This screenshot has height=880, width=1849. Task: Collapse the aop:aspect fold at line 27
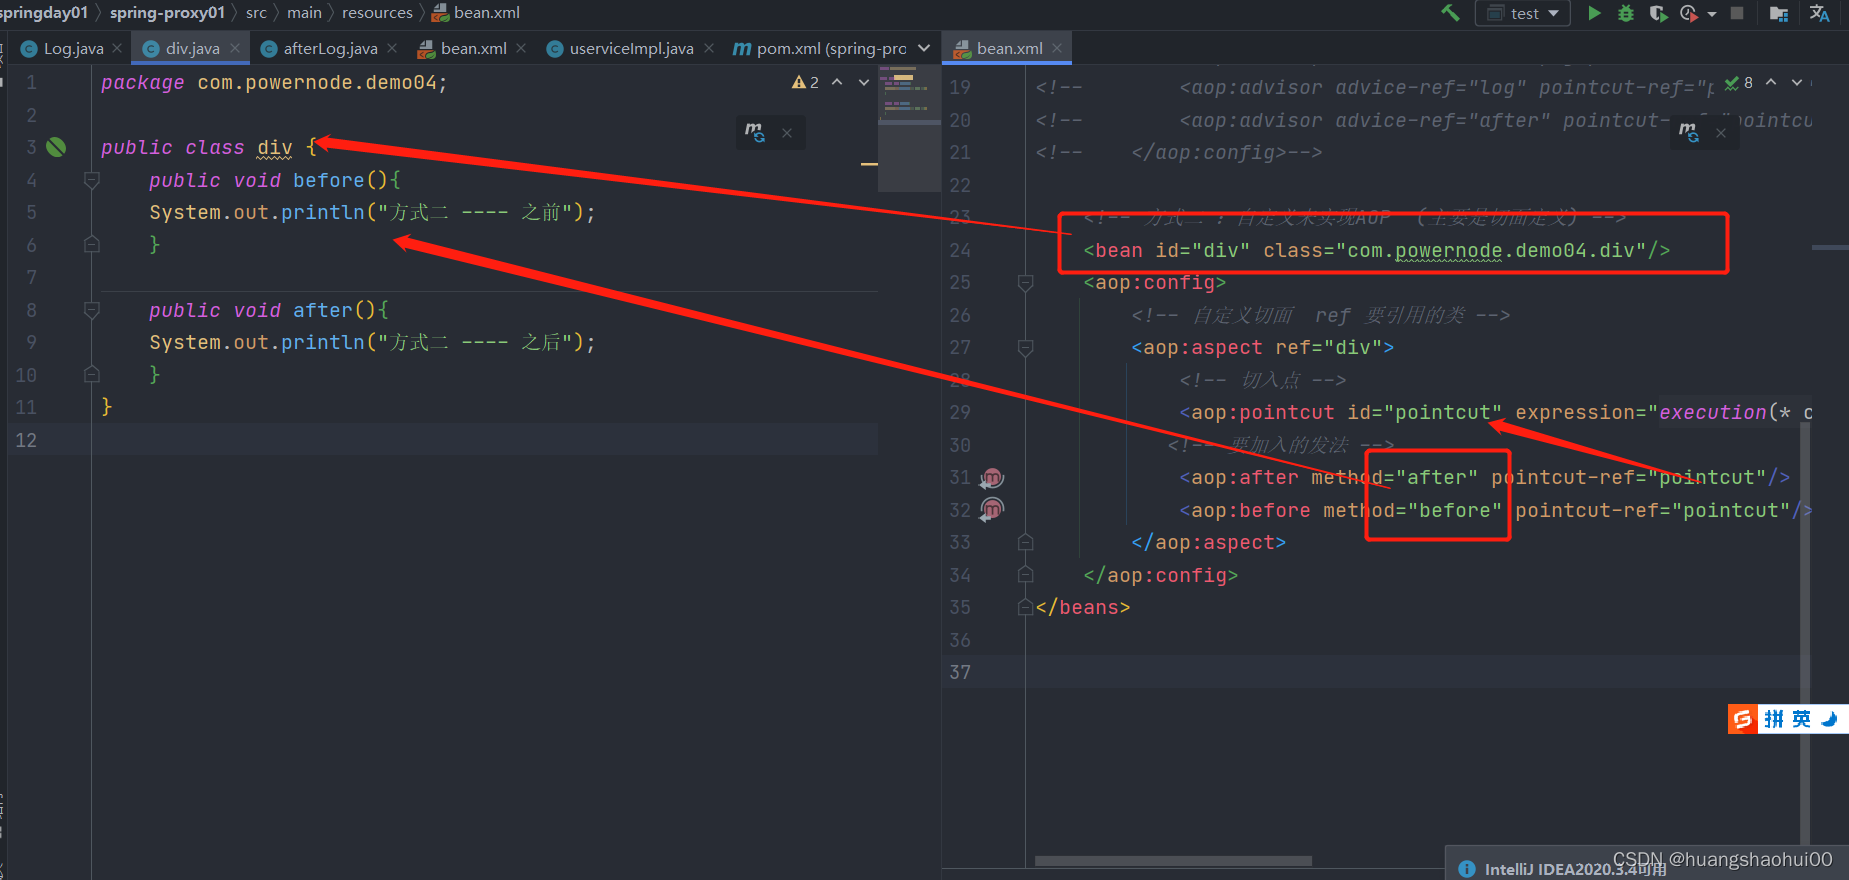[x=1025, y=348]
